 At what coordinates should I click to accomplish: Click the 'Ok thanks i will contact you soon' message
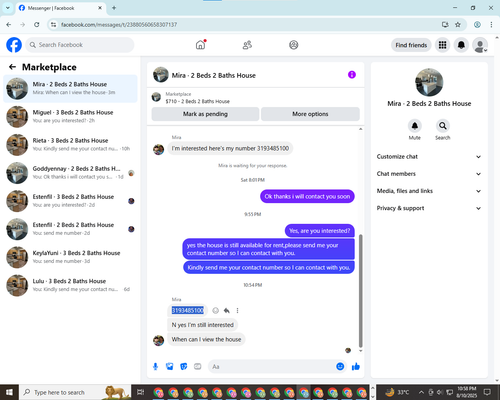pyautogui.click(x=307, y=196)
